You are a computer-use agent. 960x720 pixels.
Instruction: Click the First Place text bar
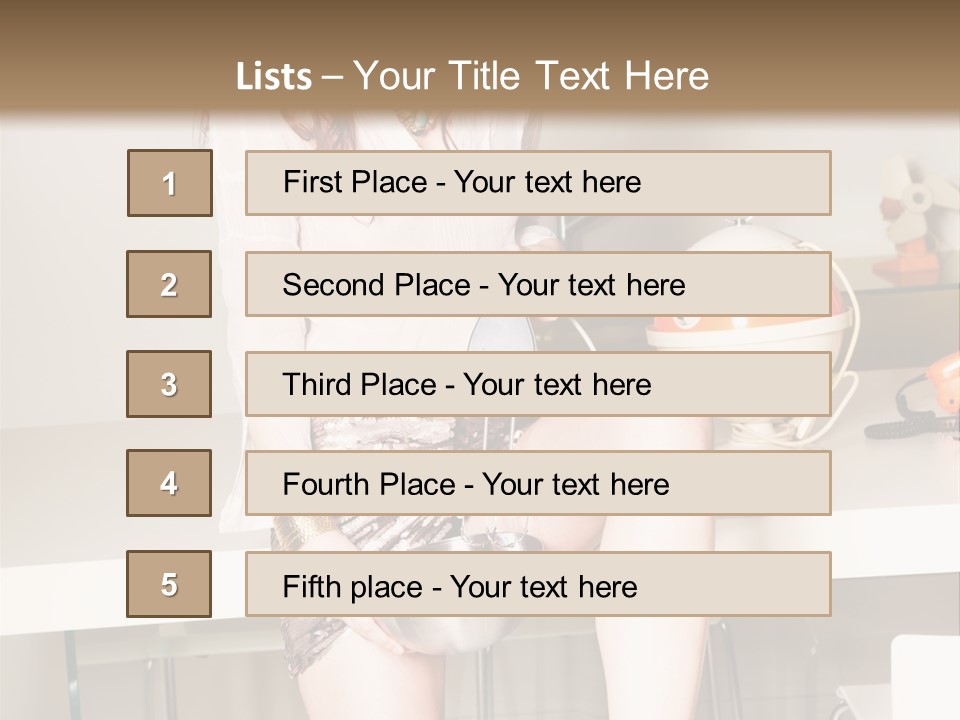(x=538, y=183)
